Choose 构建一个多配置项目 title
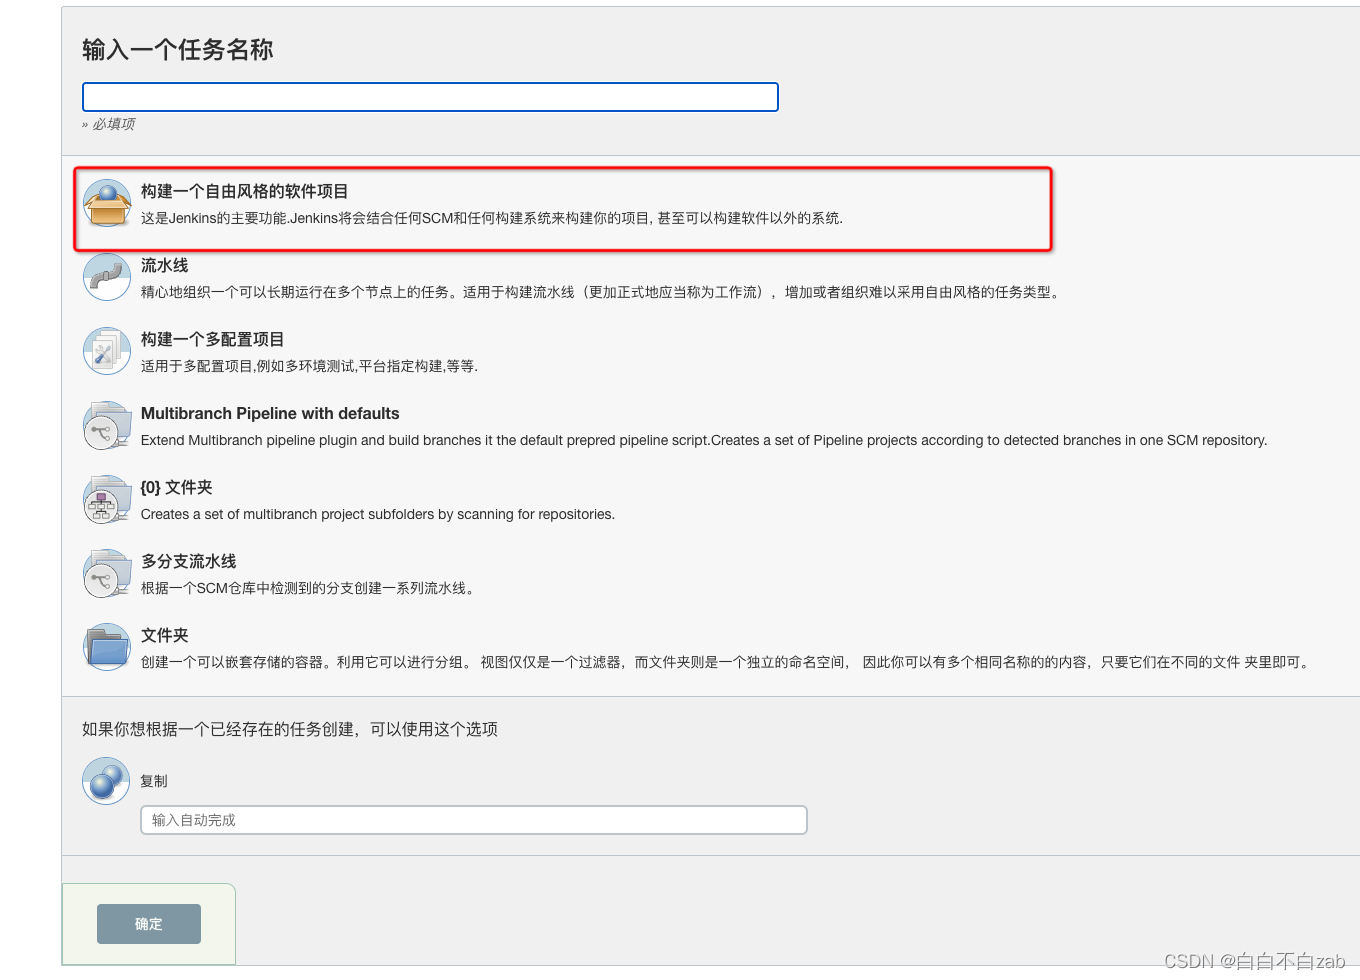The image size is (1360, 980). tap(213, 339)
